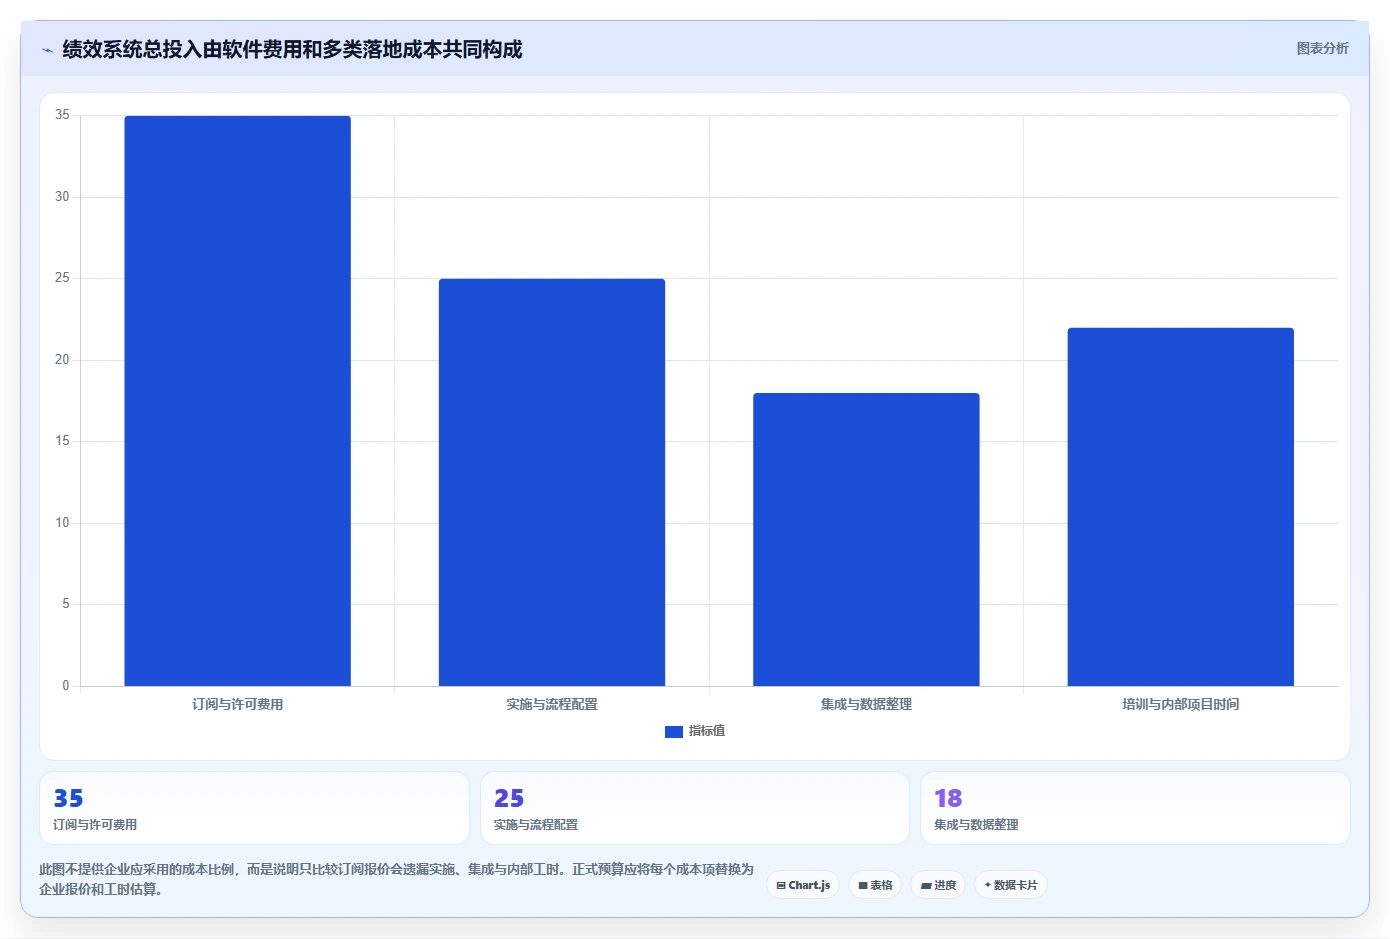Open the card showing value 18
Viewport: 1390px width, 939px height.
point(1135,808)
